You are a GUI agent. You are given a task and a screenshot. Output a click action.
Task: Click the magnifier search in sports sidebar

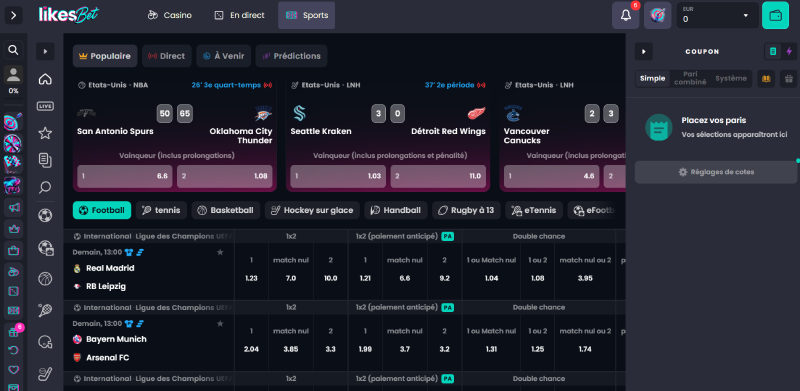pyautogui.click(x=45, y=188)
